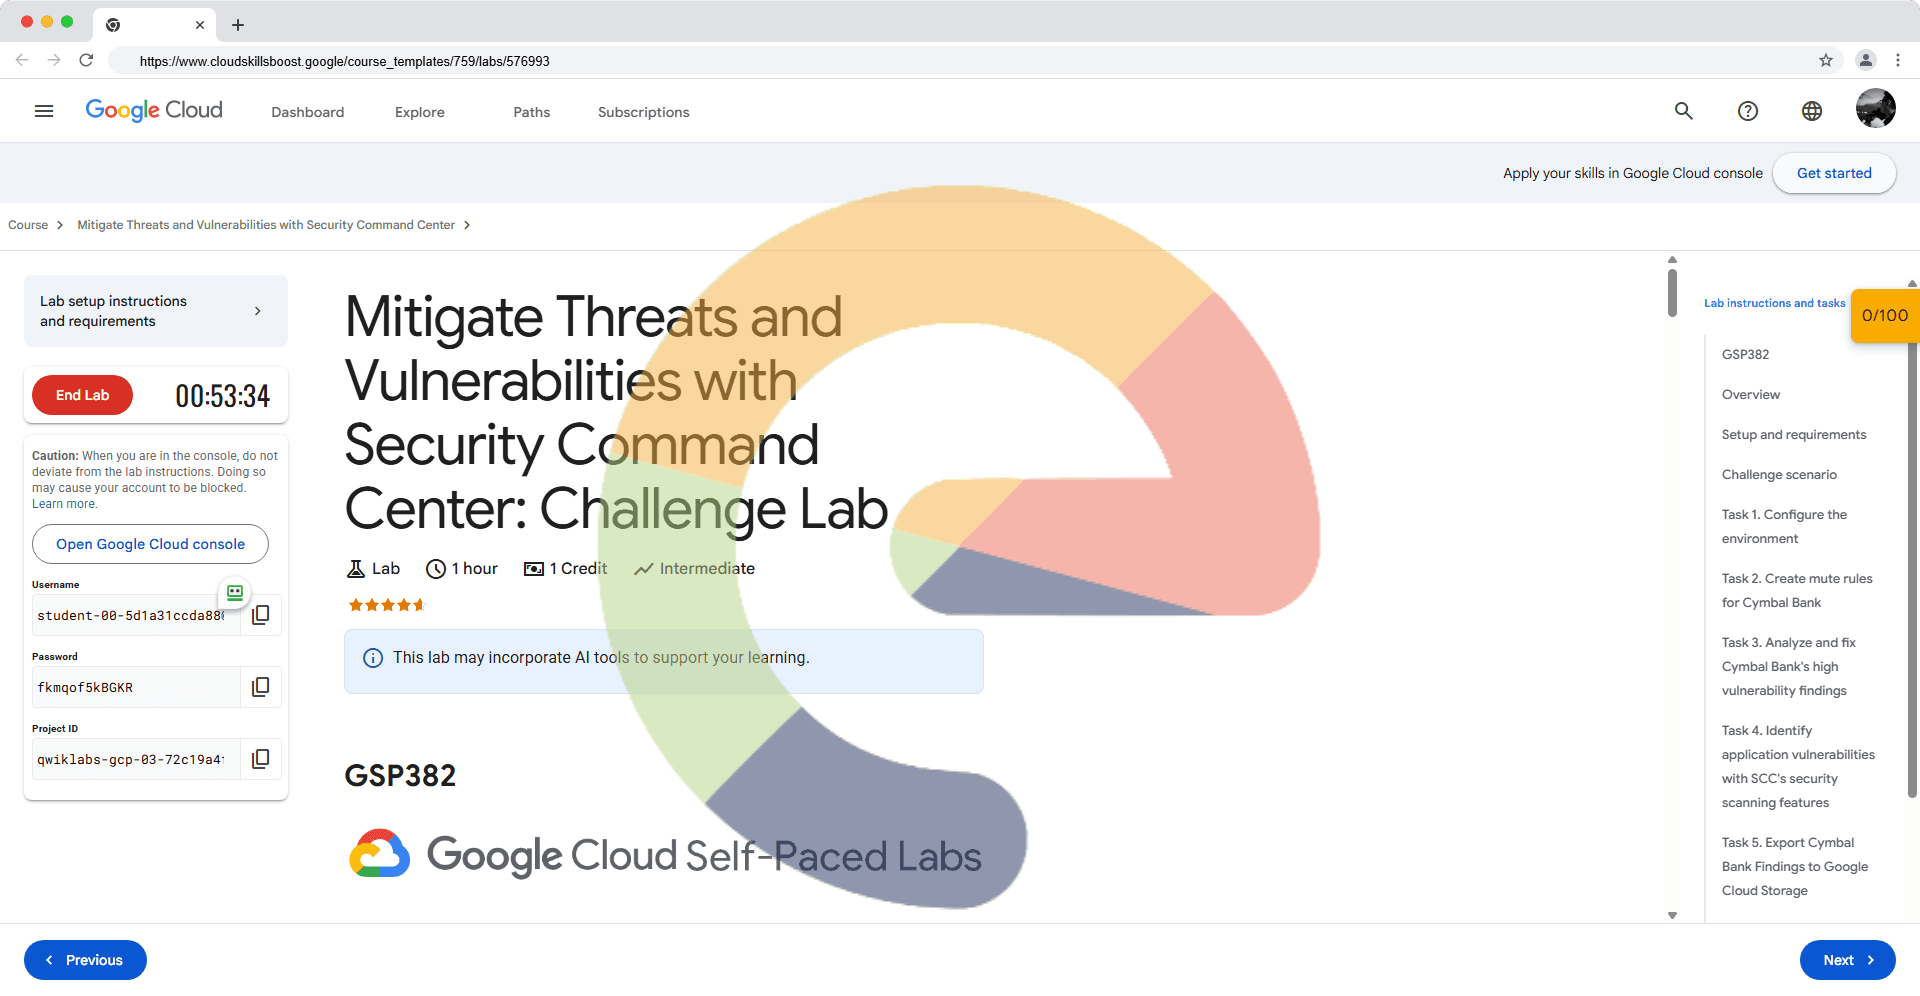This screenshot has height=996, width=1920.
Task: Open the Paths menu item
Action: click(x=531, y=112)
